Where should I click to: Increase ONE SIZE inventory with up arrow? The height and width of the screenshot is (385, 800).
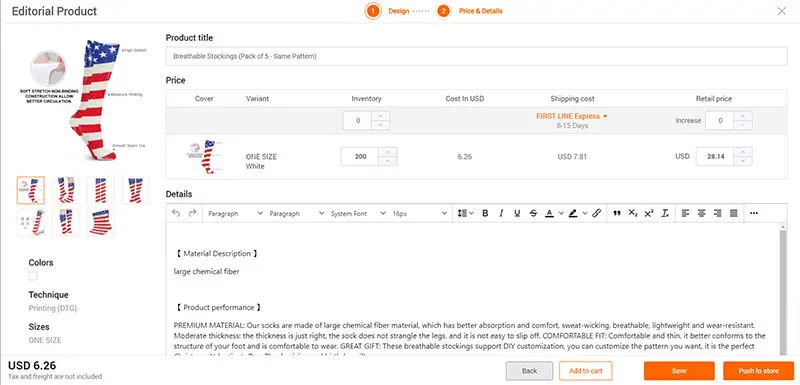click(x=388, y=152)
